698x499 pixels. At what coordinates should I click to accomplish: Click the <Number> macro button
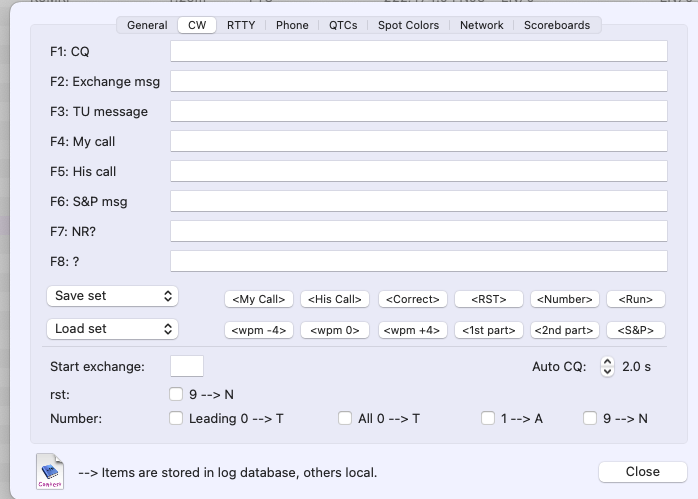point(565,299)
